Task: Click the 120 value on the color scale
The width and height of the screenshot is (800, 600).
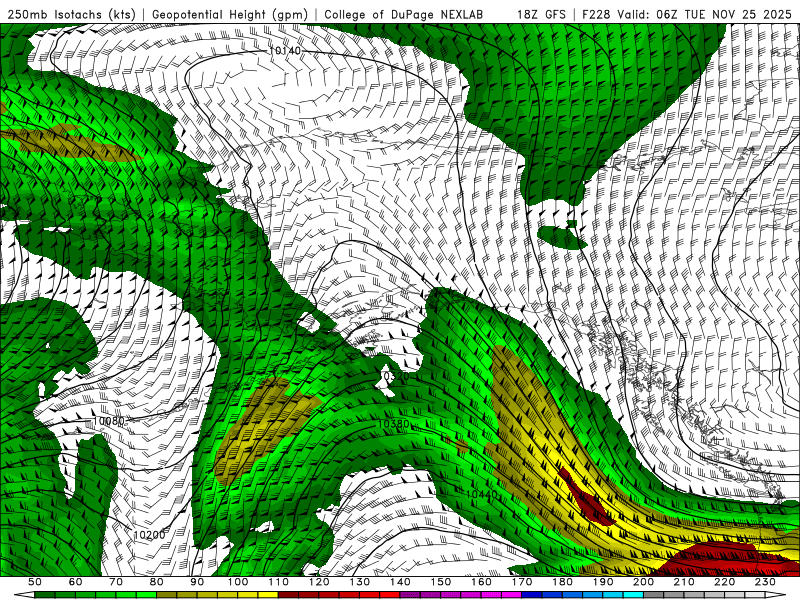Action: pos(319,582)
